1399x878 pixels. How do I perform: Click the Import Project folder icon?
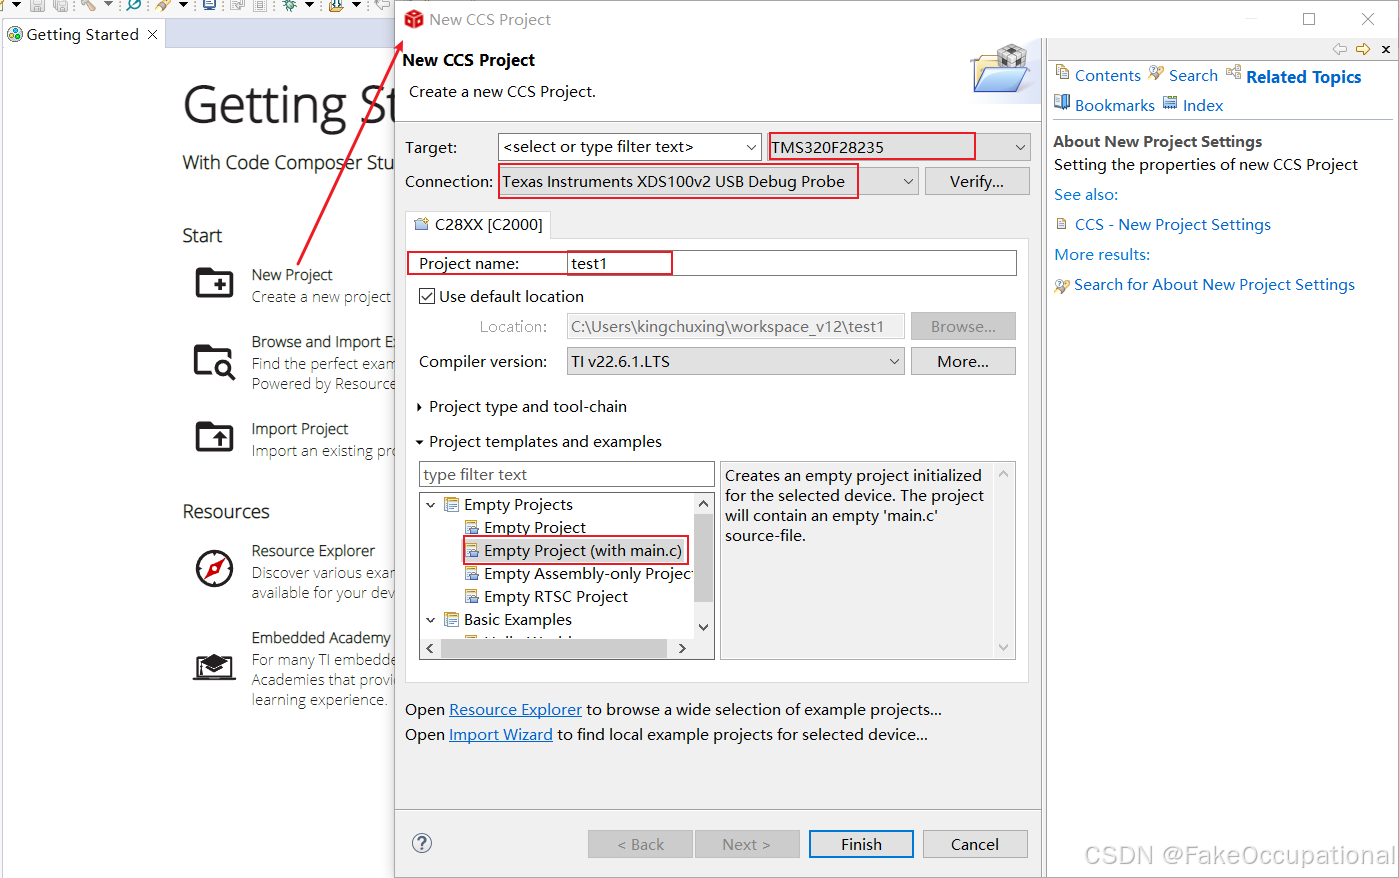214,437
